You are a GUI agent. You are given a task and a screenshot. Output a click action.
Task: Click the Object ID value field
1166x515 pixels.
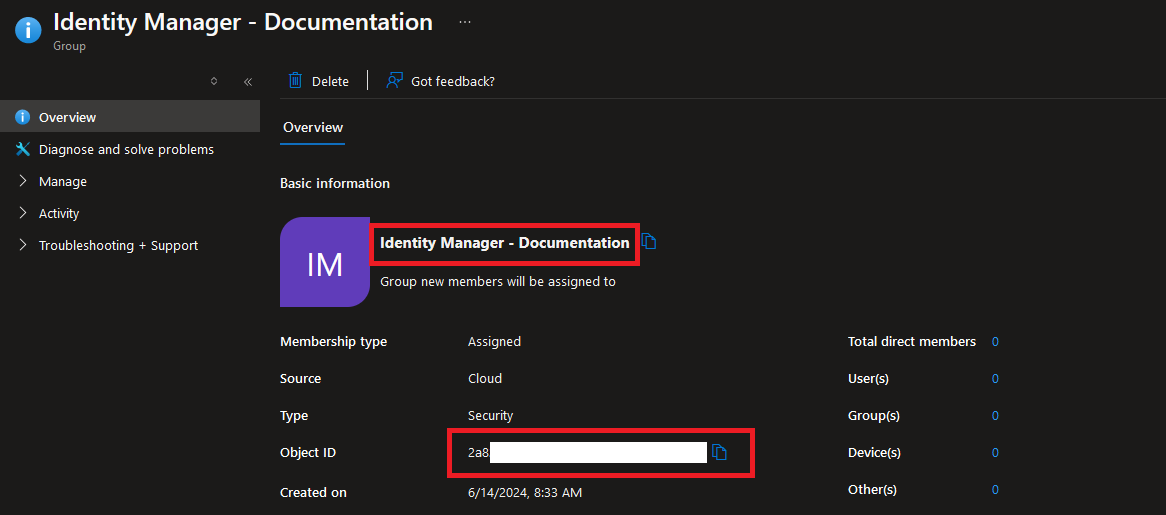click(x=587, y=452)
